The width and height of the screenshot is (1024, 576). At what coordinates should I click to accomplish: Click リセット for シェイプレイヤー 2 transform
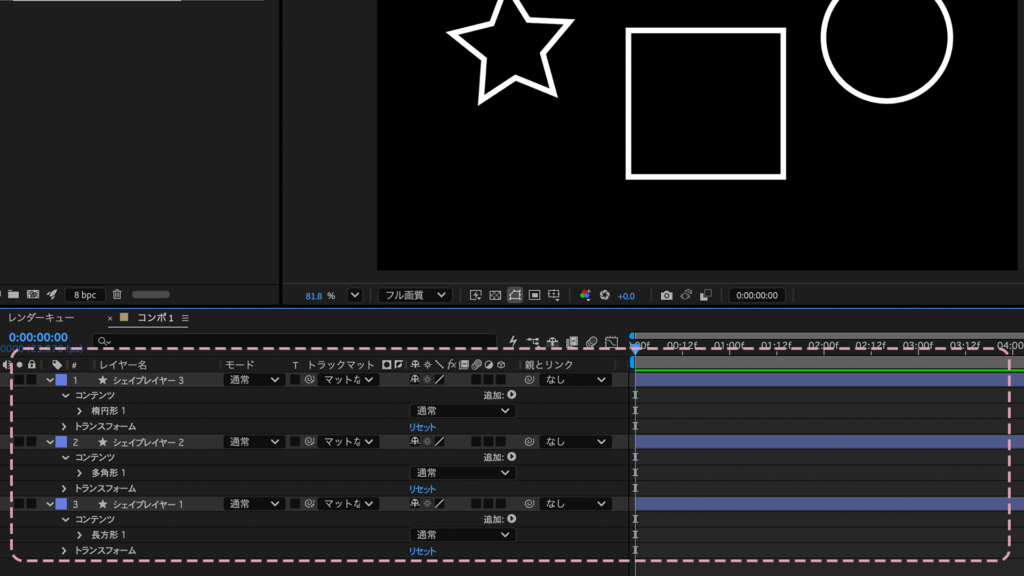tap(422, 488)
